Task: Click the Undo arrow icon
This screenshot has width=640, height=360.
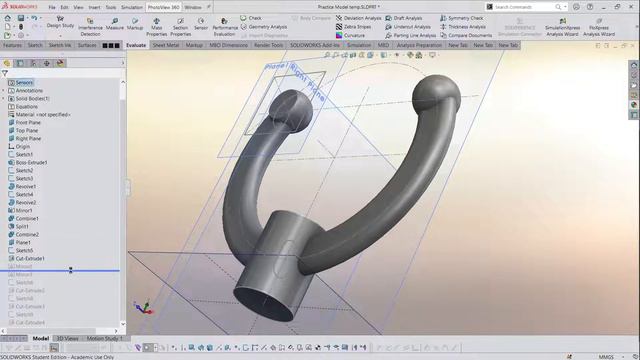Action: [34, 18]
